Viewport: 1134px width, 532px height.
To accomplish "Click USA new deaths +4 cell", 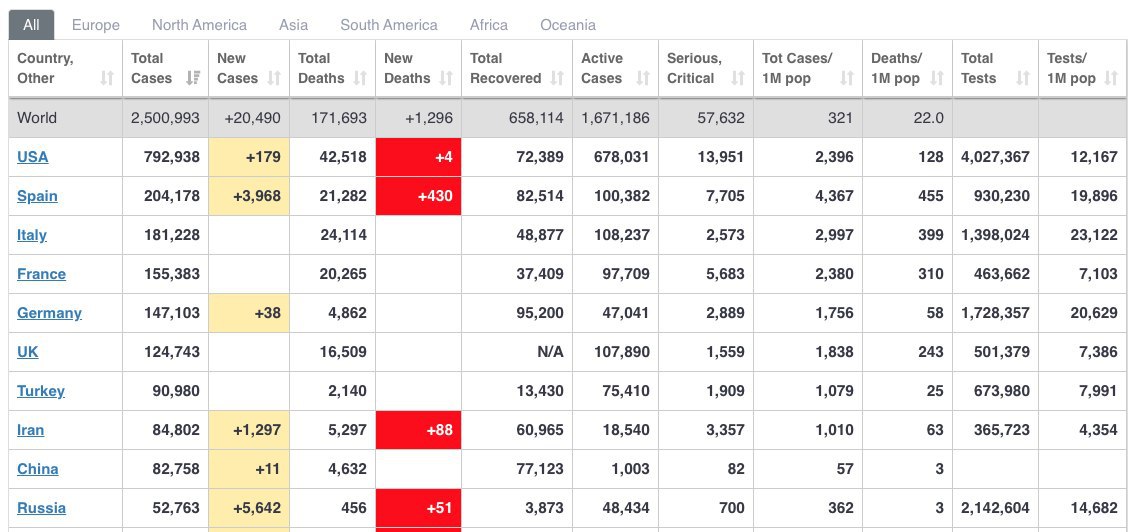I will coord(418,157).
